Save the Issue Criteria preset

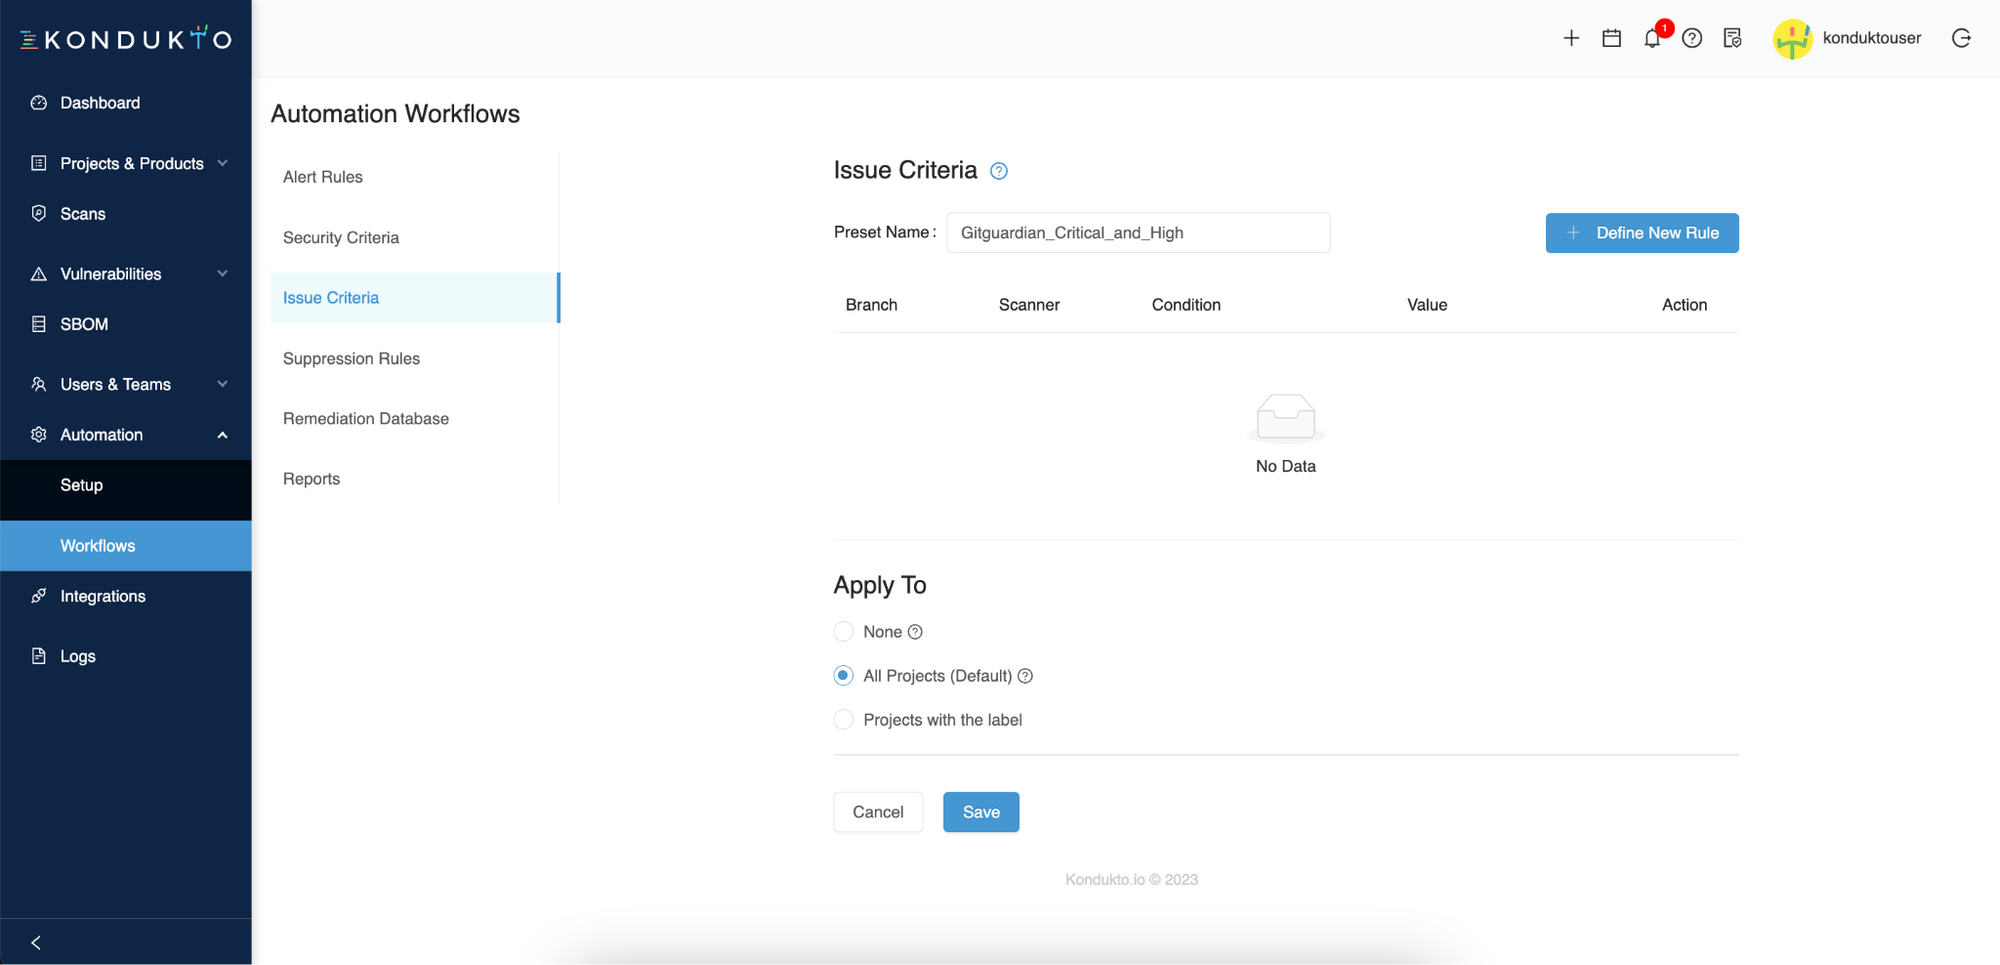(980, 811)
